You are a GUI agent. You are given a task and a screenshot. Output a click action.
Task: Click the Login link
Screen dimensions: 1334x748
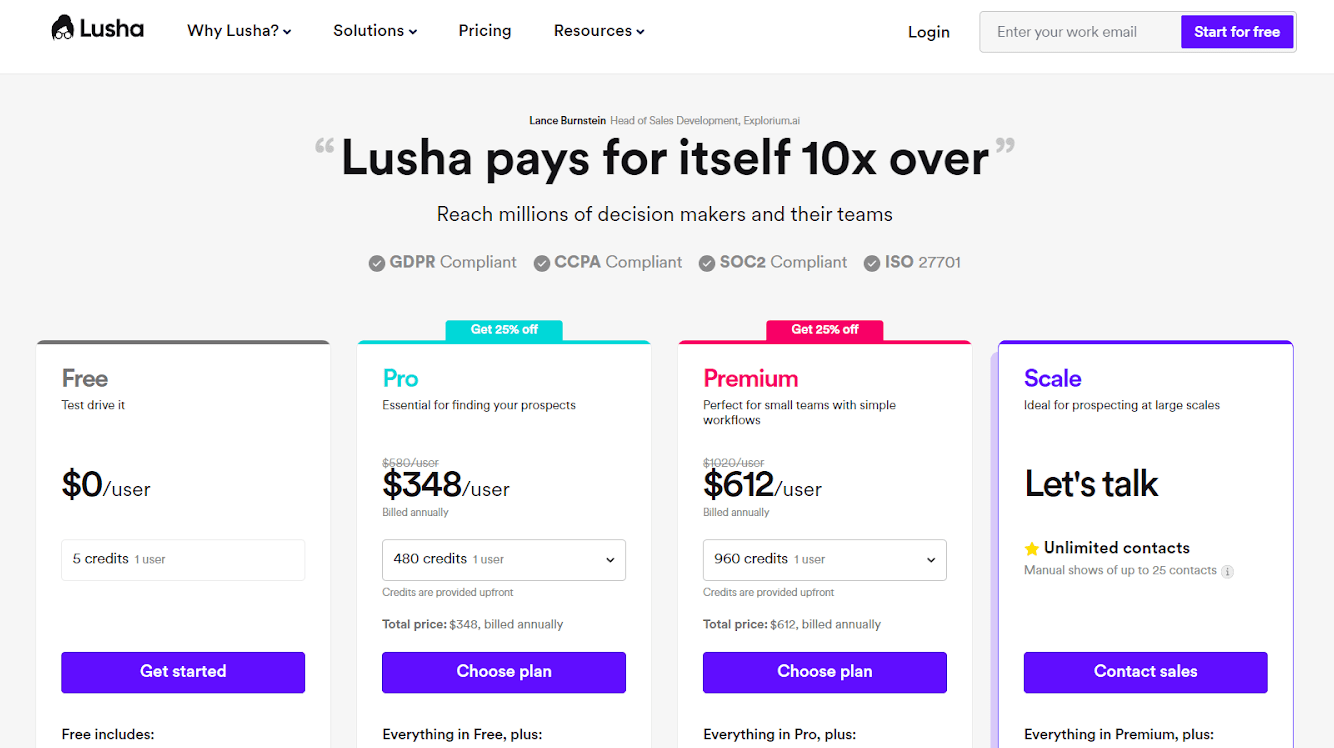(929, 32)
